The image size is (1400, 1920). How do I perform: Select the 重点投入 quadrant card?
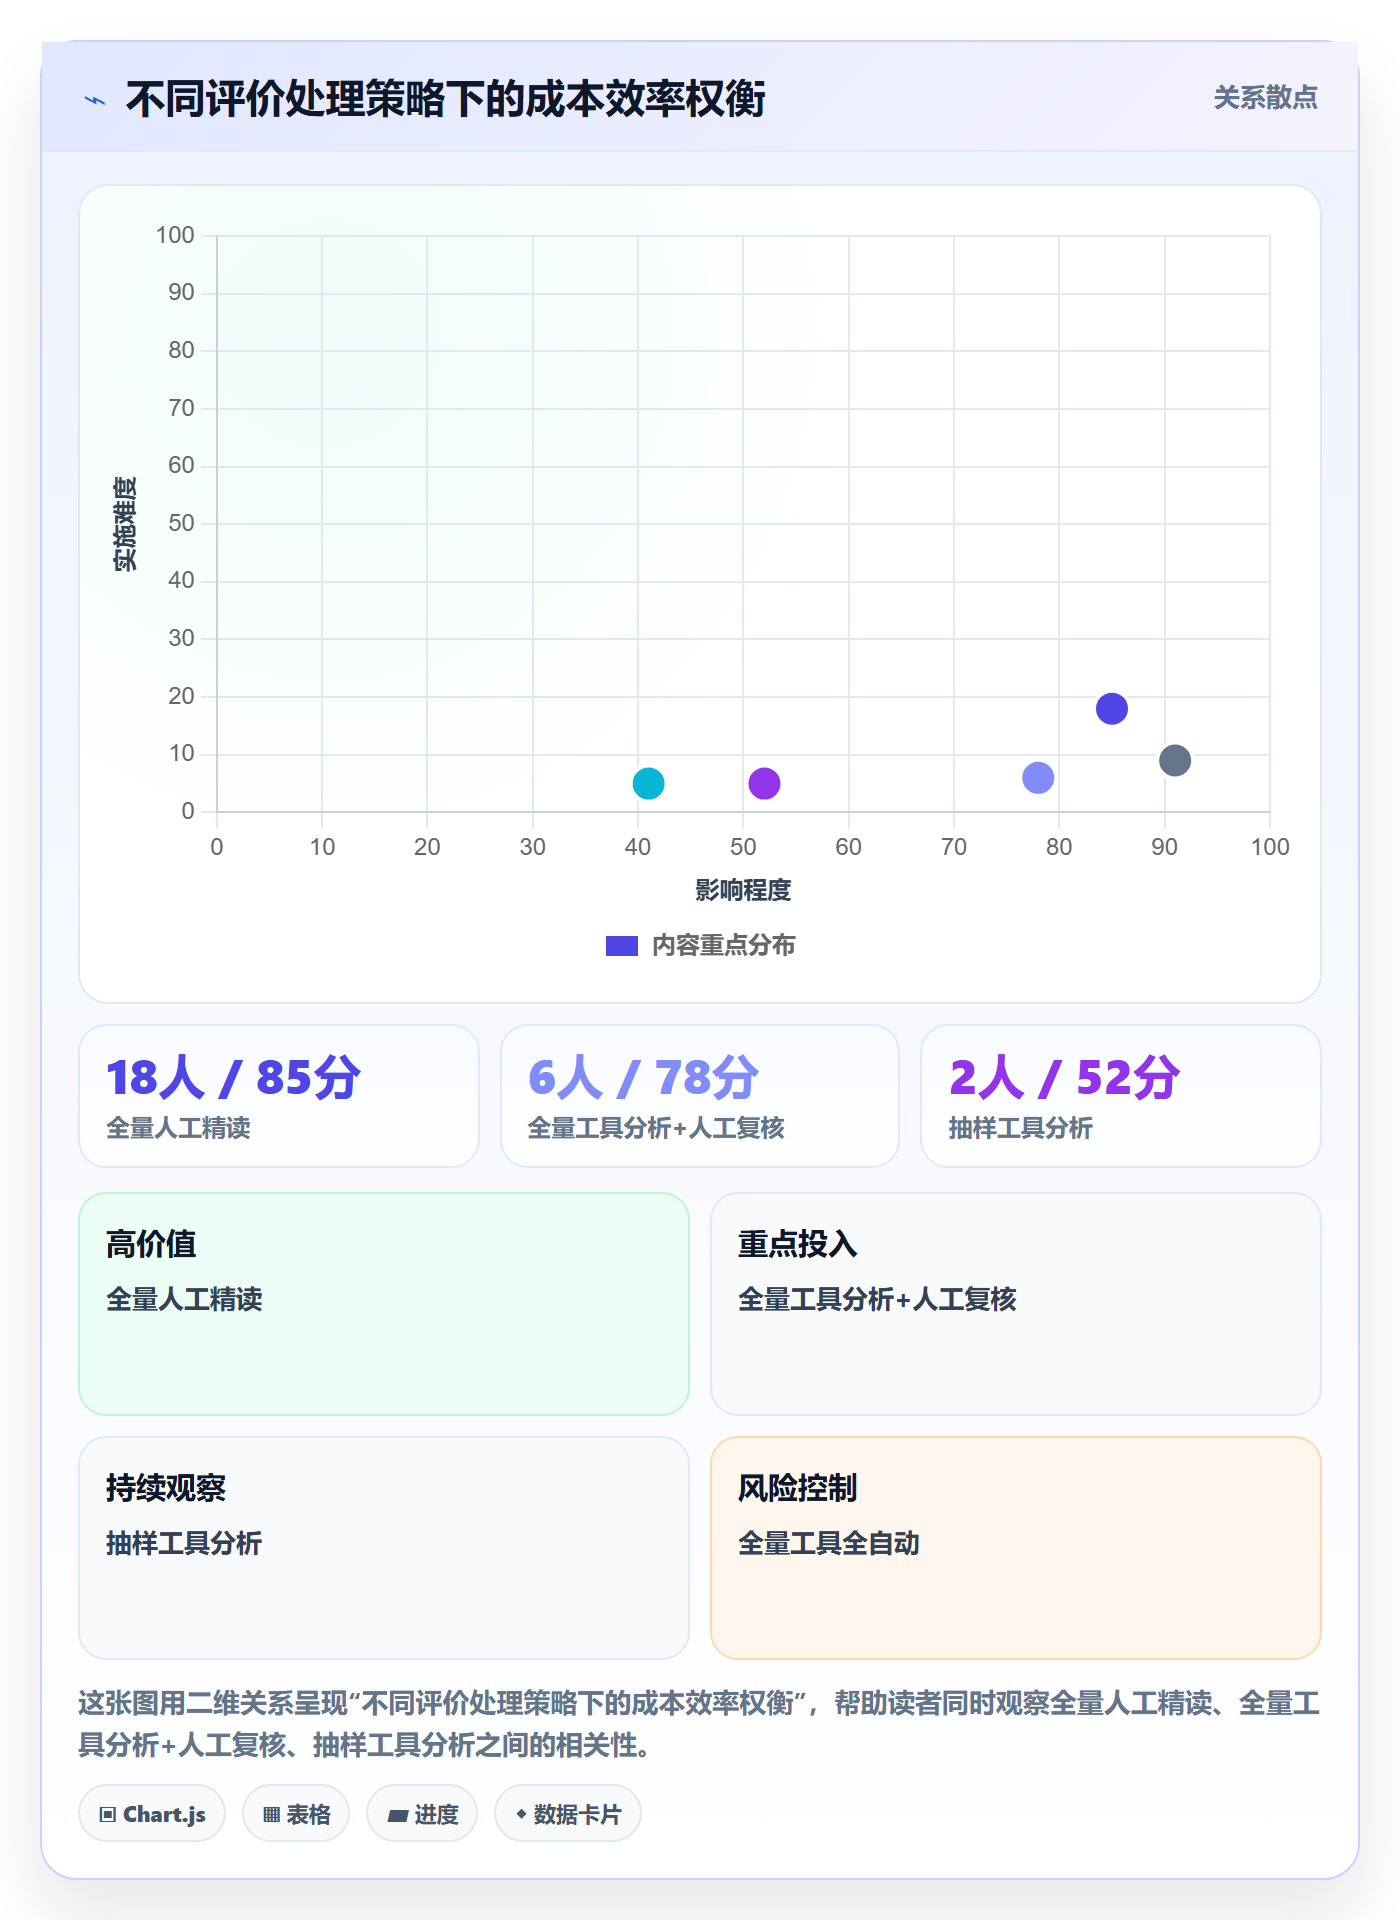point(1016,1304)
